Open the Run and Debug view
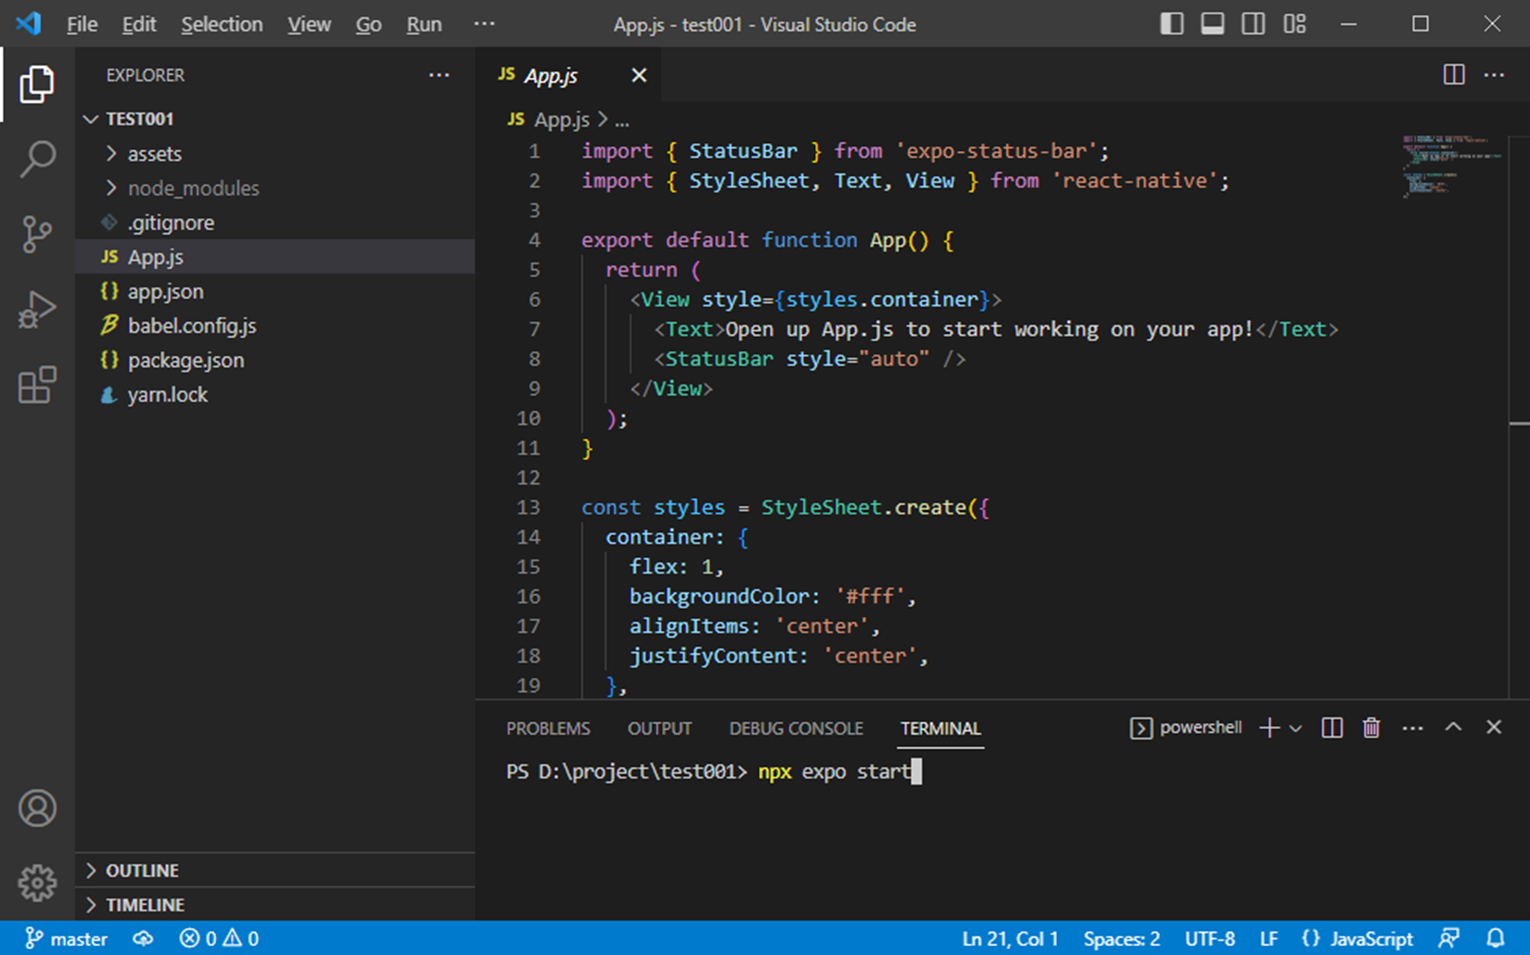This screenshot has width=1530, height=955. tap(37, 310)
